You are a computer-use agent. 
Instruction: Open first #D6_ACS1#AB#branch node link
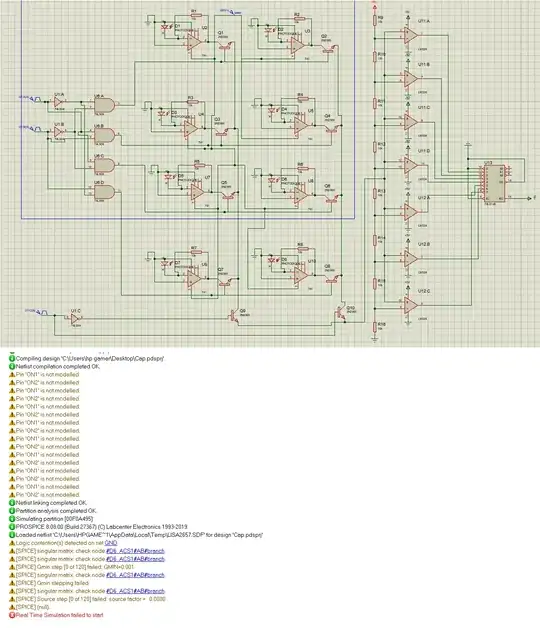[x=135, y=551]
